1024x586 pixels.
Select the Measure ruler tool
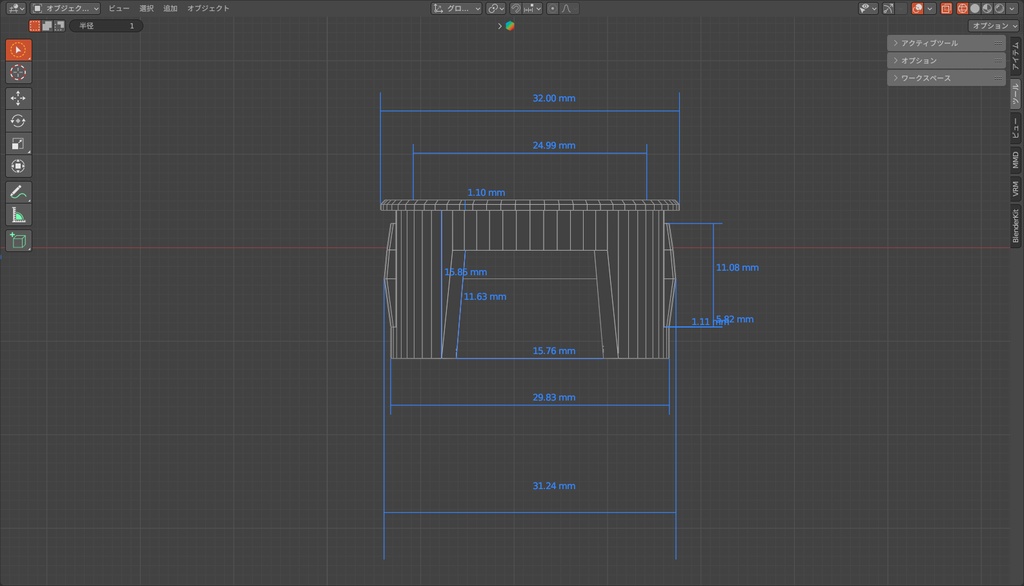point(18,215)
